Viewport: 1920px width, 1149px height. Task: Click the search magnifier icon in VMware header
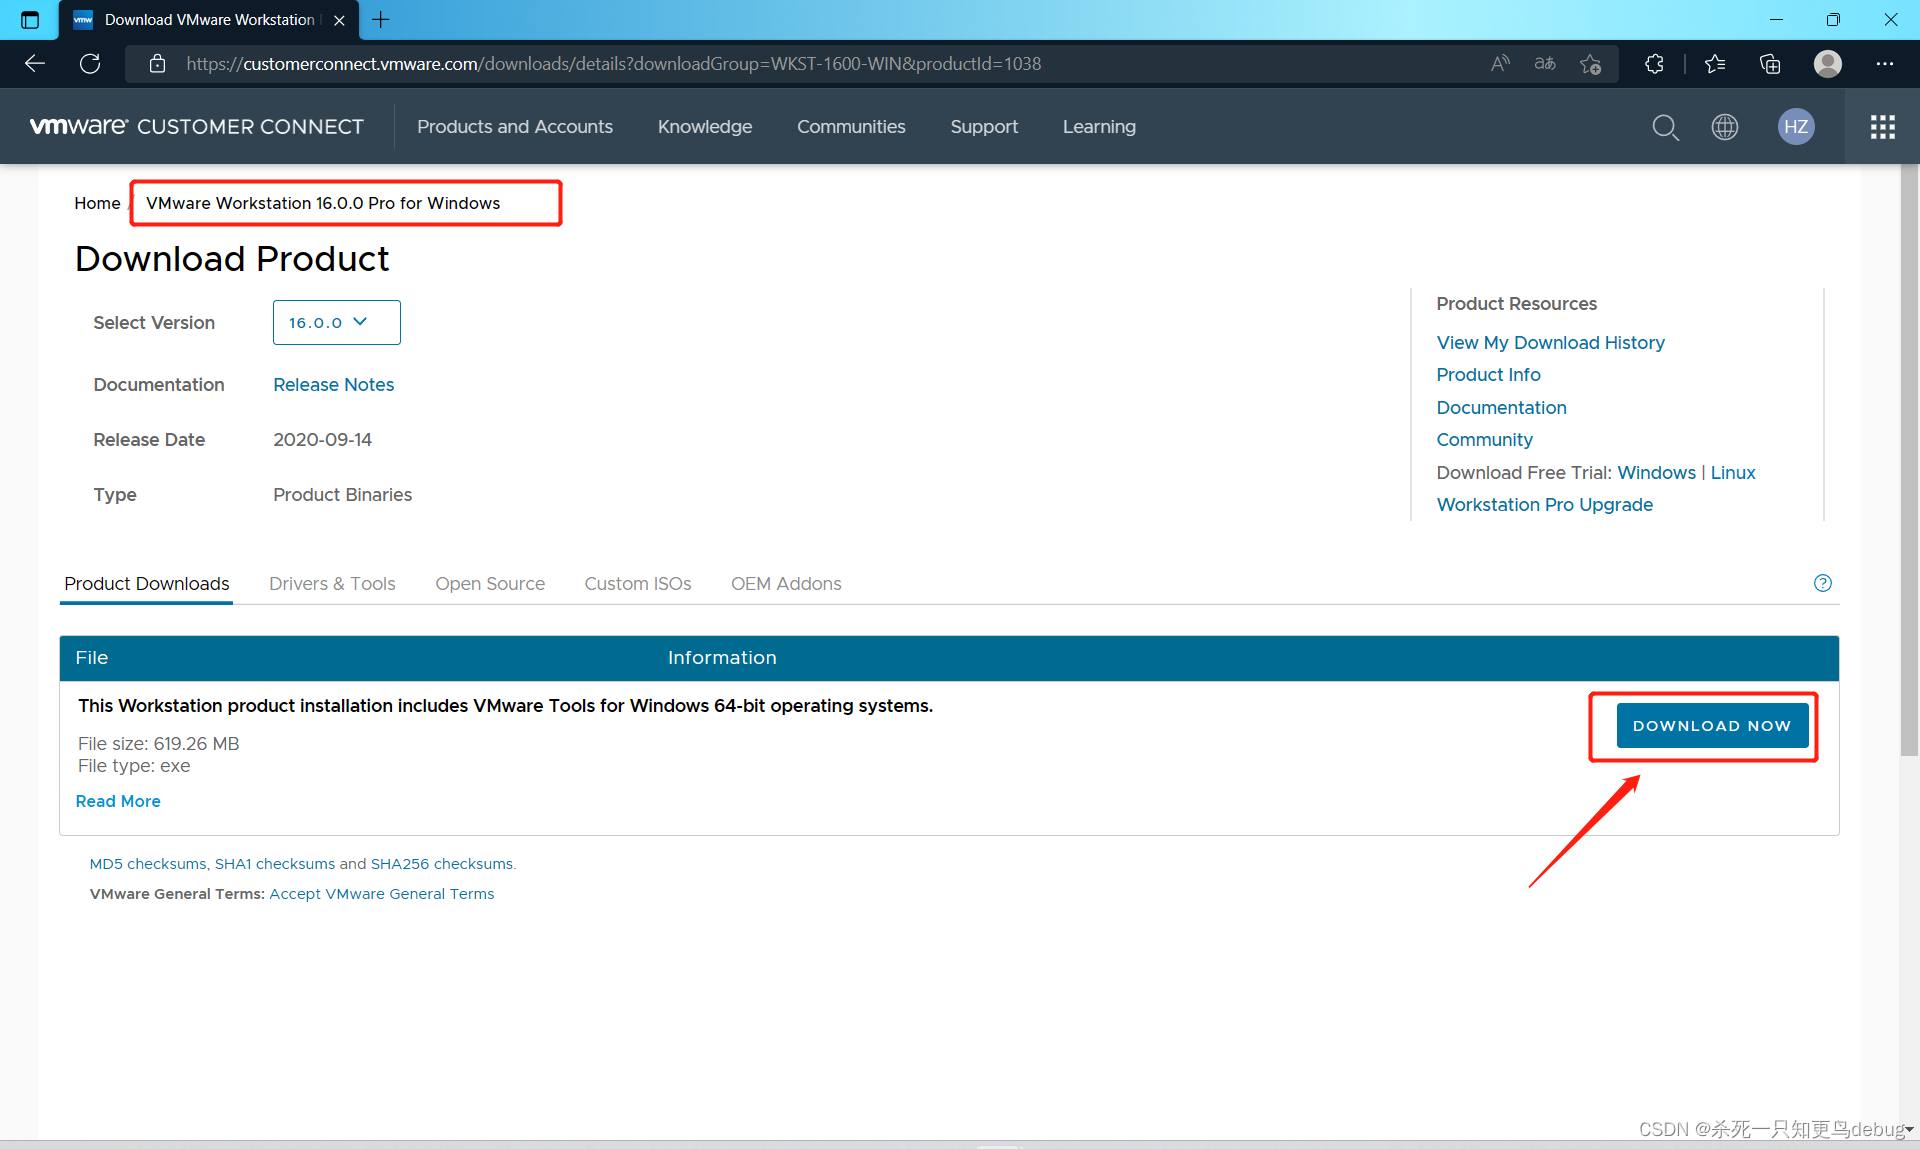click(1665, 127)
